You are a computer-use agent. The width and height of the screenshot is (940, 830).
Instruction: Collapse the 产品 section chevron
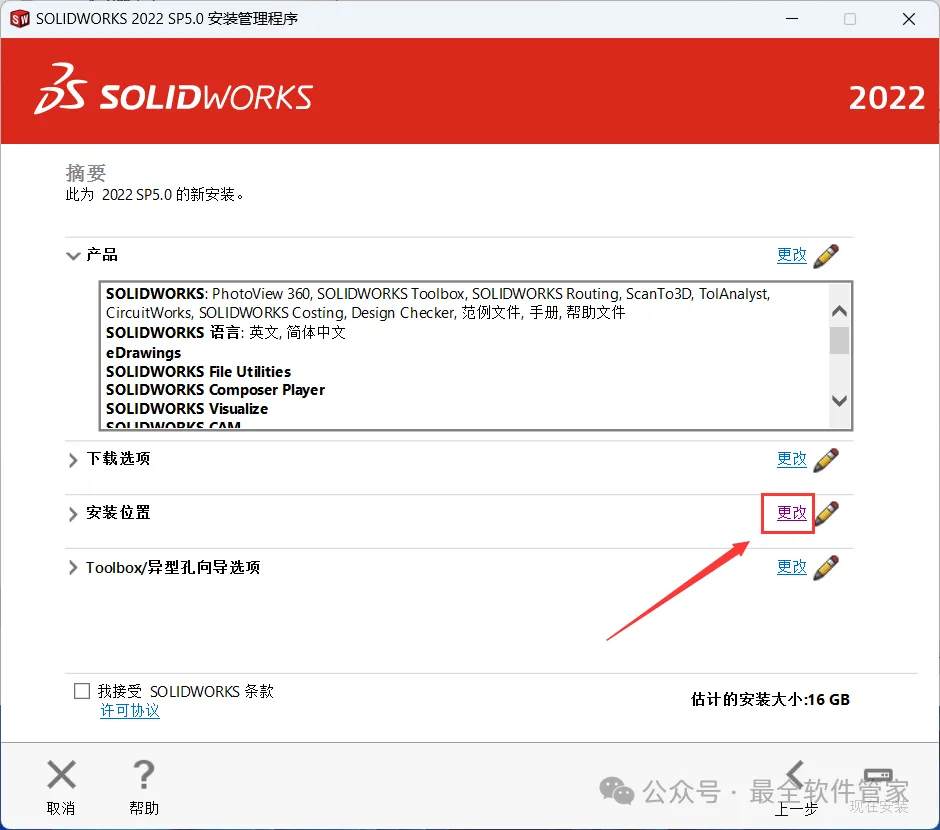[x=73, y=256]
